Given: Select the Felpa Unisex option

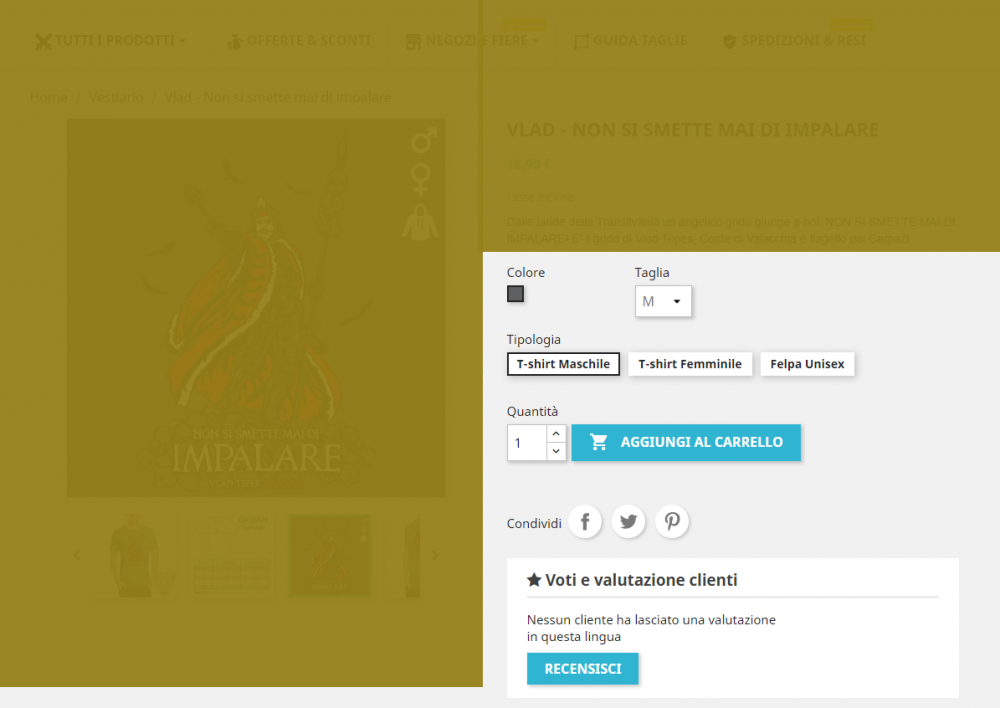Looking at the screenshot, I should (807, 364).
